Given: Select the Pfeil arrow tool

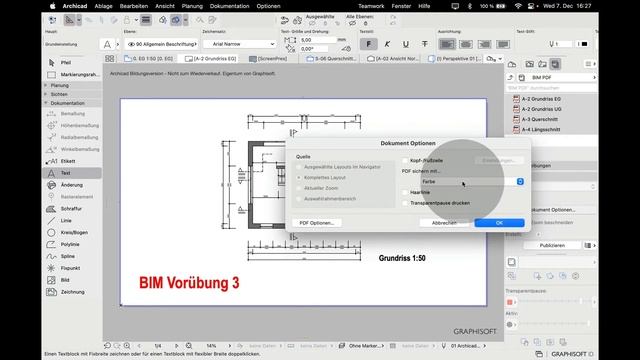Looking at the screenshot, I should pyautogui.click(x=72, y=62).
